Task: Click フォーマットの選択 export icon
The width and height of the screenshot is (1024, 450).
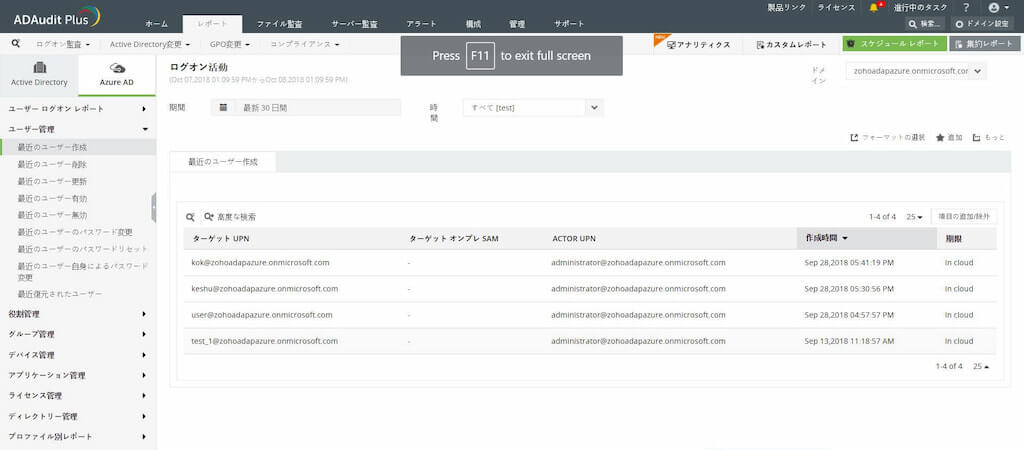Action: [854, 138]
